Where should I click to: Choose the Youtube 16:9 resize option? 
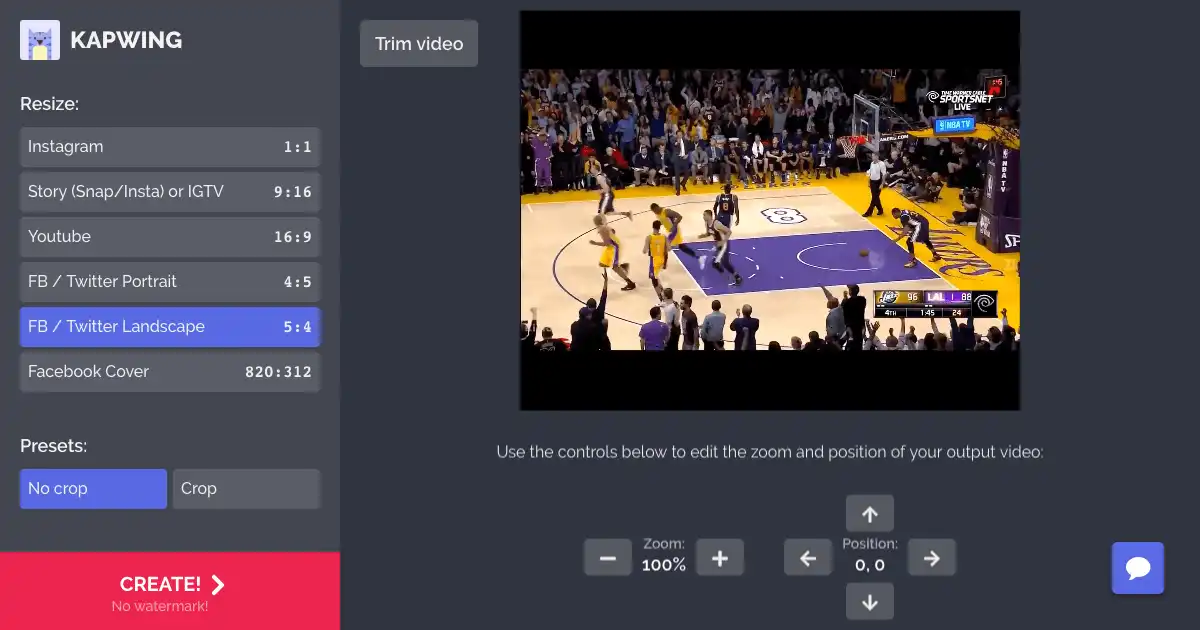tap(169, 236)
